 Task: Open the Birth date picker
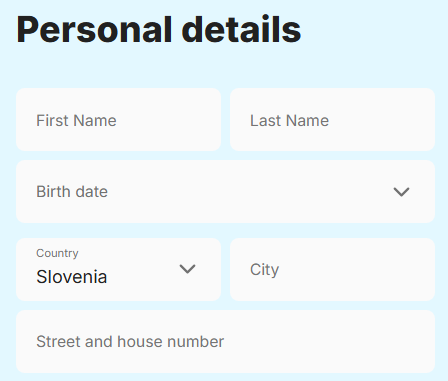click(225, 192)
